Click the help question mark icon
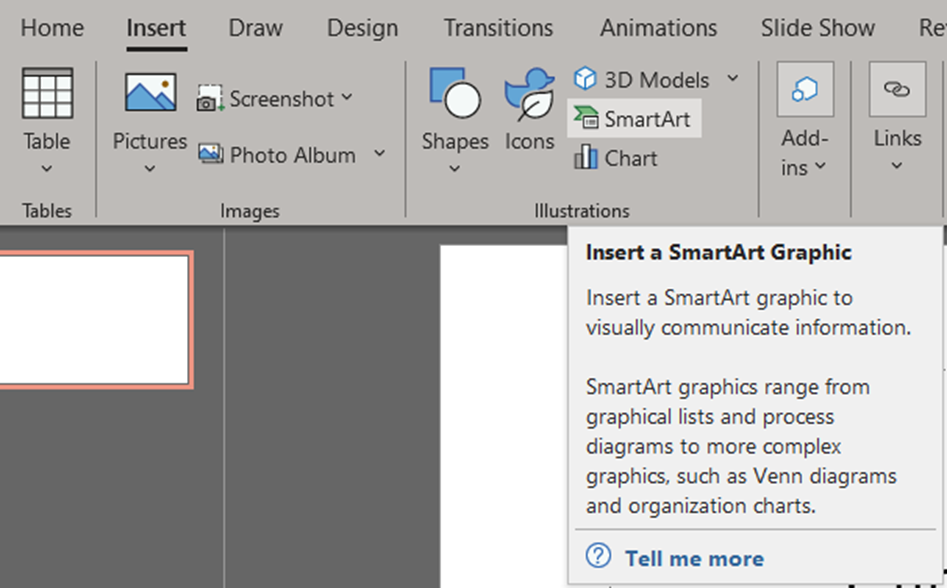The width and height of the screenshot is (947, 588). click(x=599, y=555)
